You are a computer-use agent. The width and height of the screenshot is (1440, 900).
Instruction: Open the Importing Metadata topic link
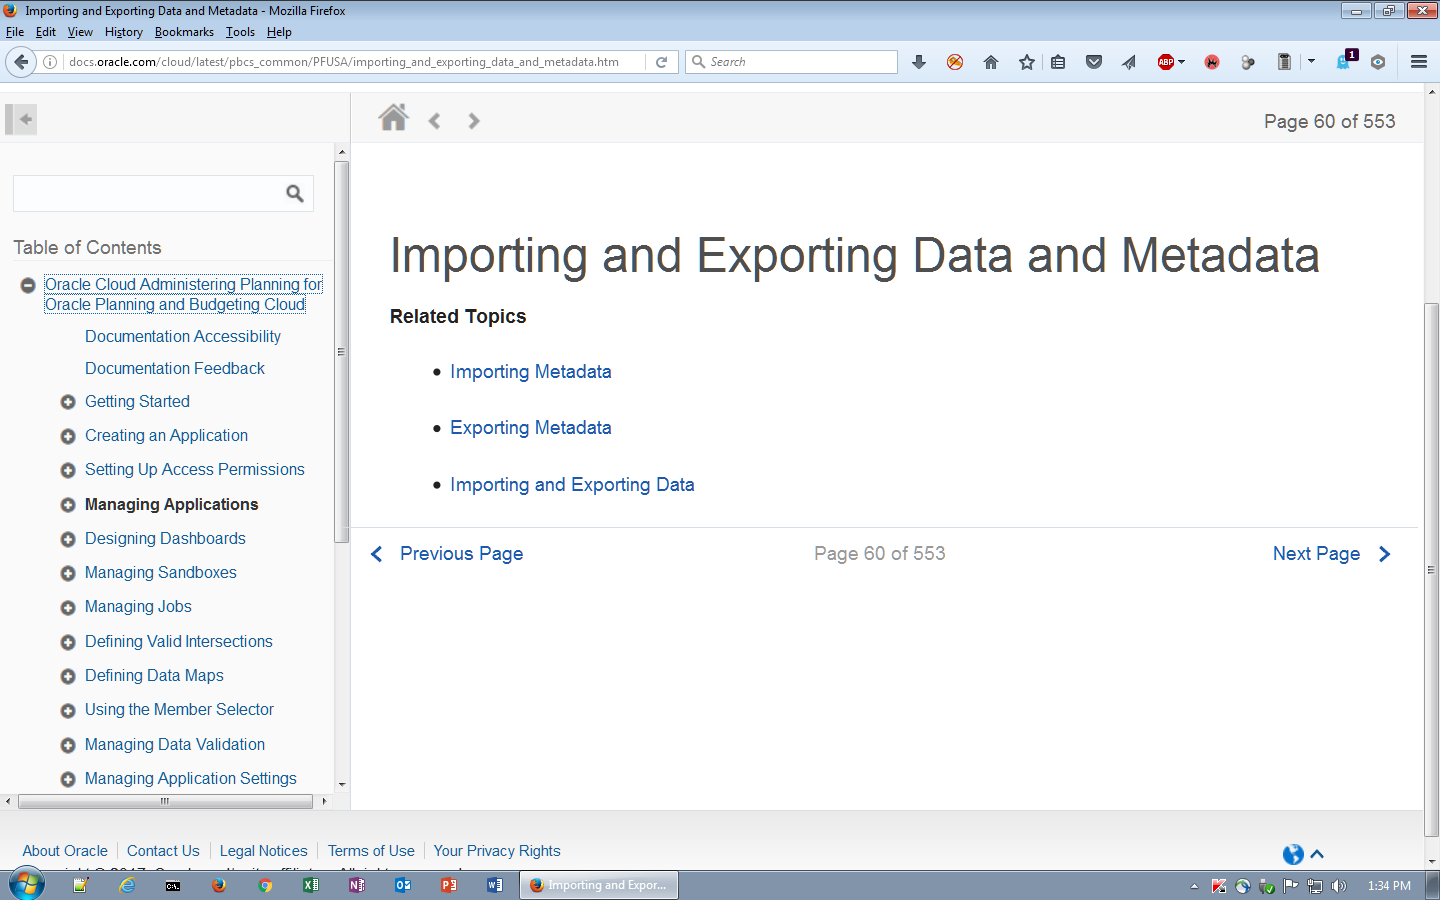coord(530,372)
